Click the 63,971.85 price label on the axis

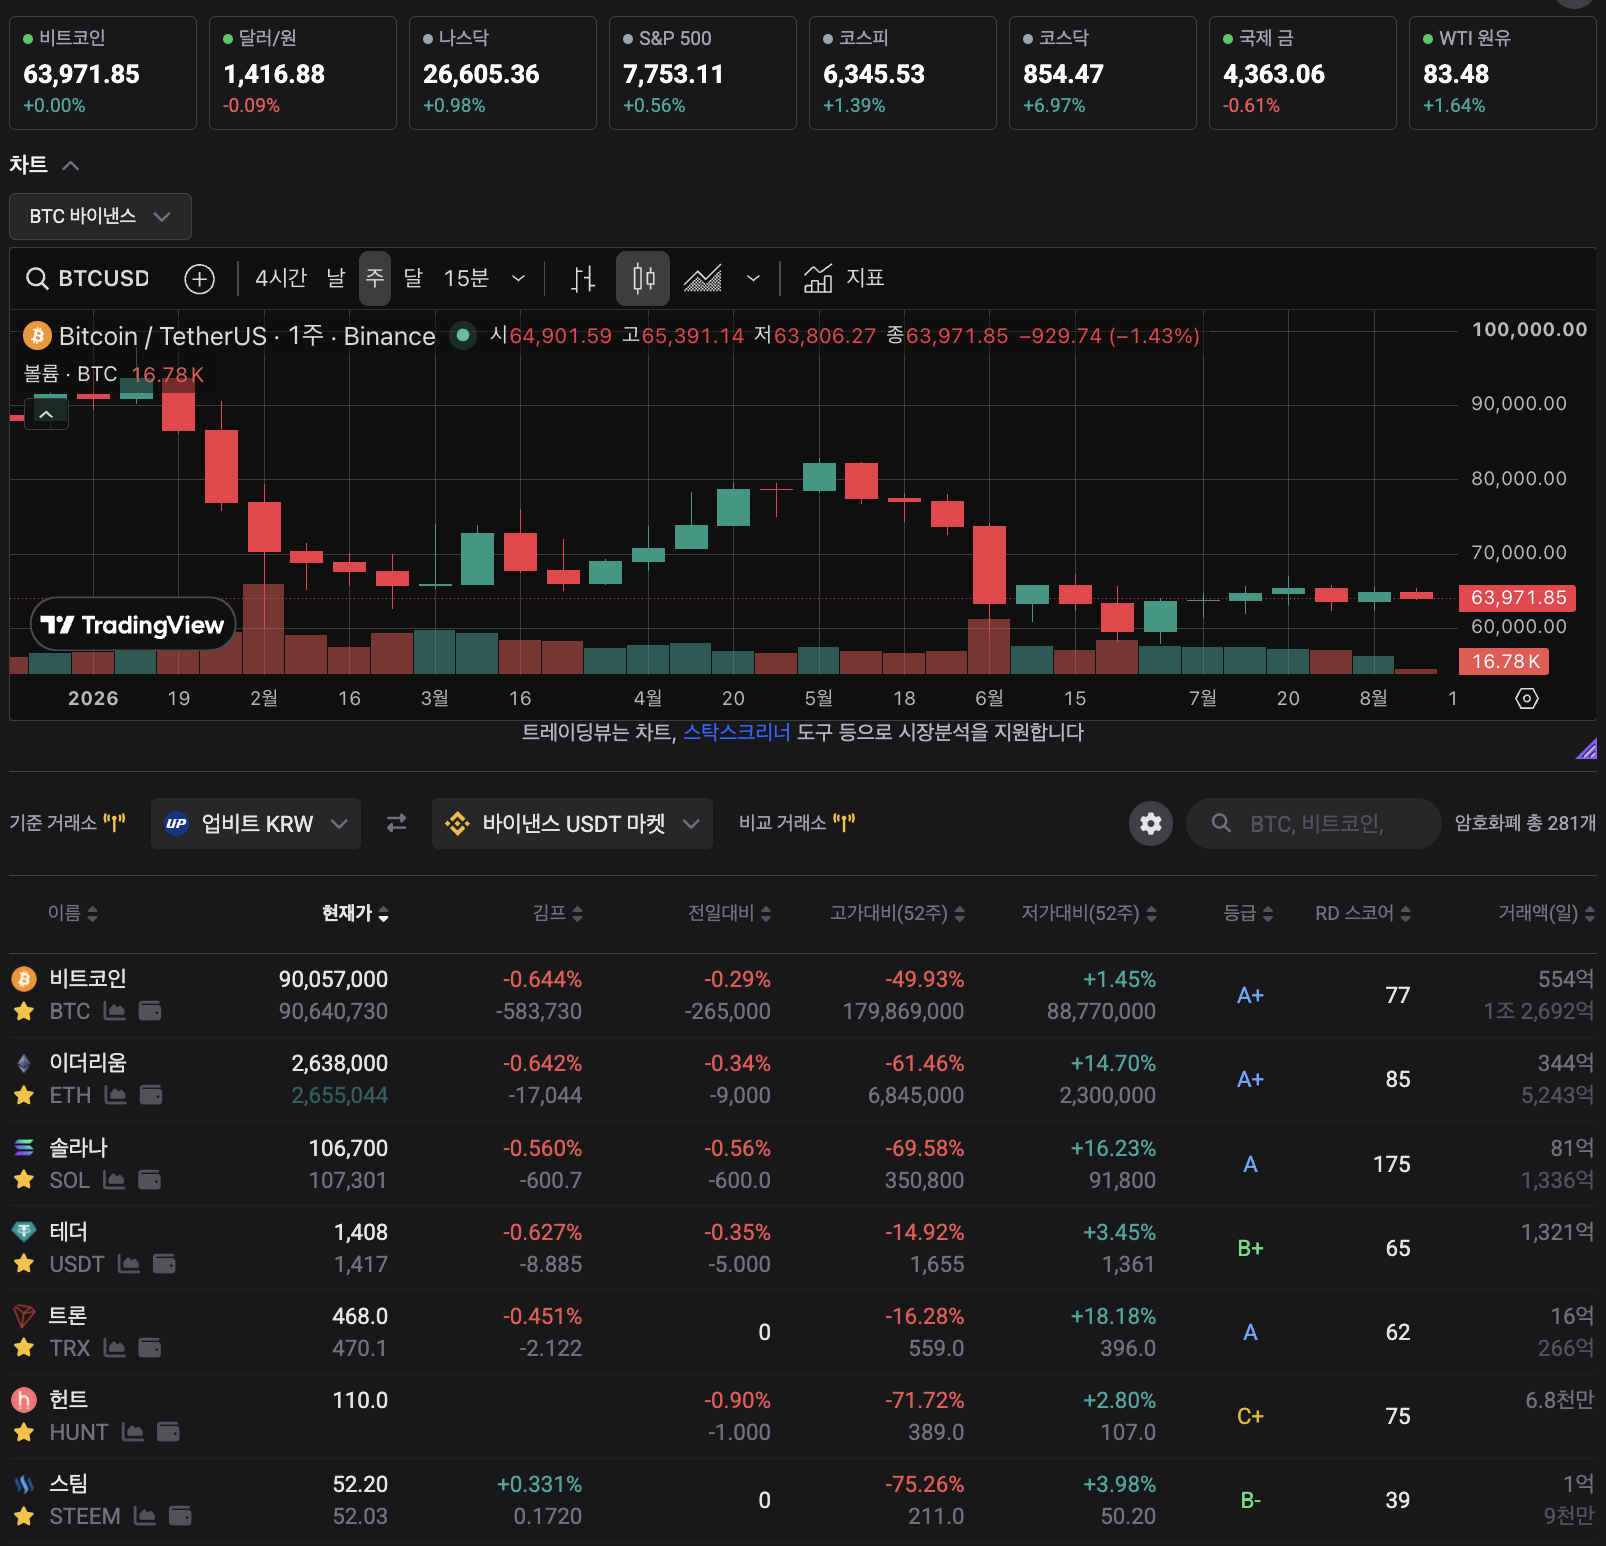[1518, 598]
